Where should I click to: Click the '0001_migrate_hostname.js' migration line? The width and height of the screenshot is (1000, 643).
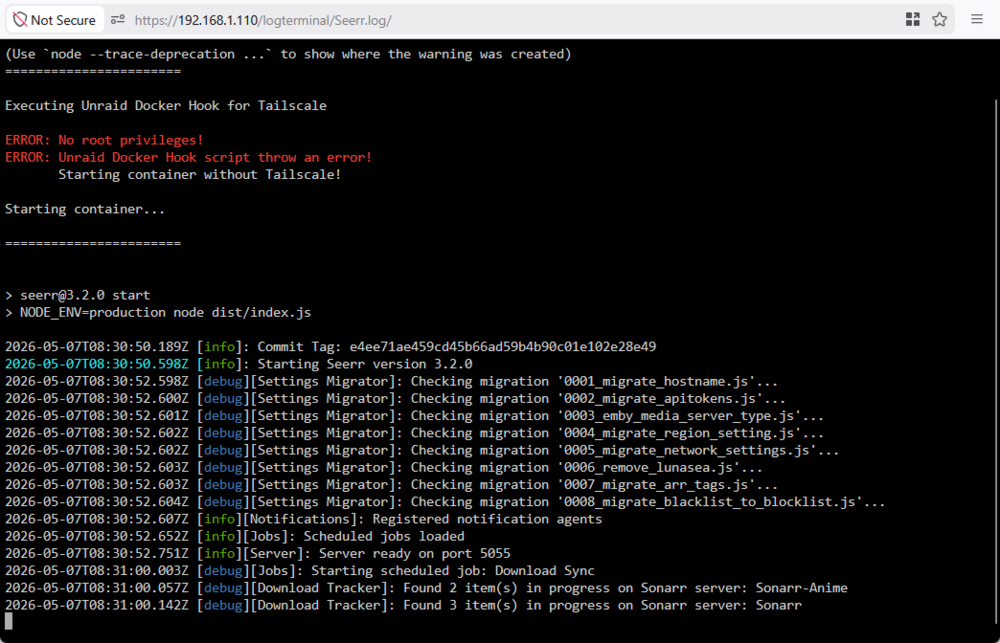392,381
